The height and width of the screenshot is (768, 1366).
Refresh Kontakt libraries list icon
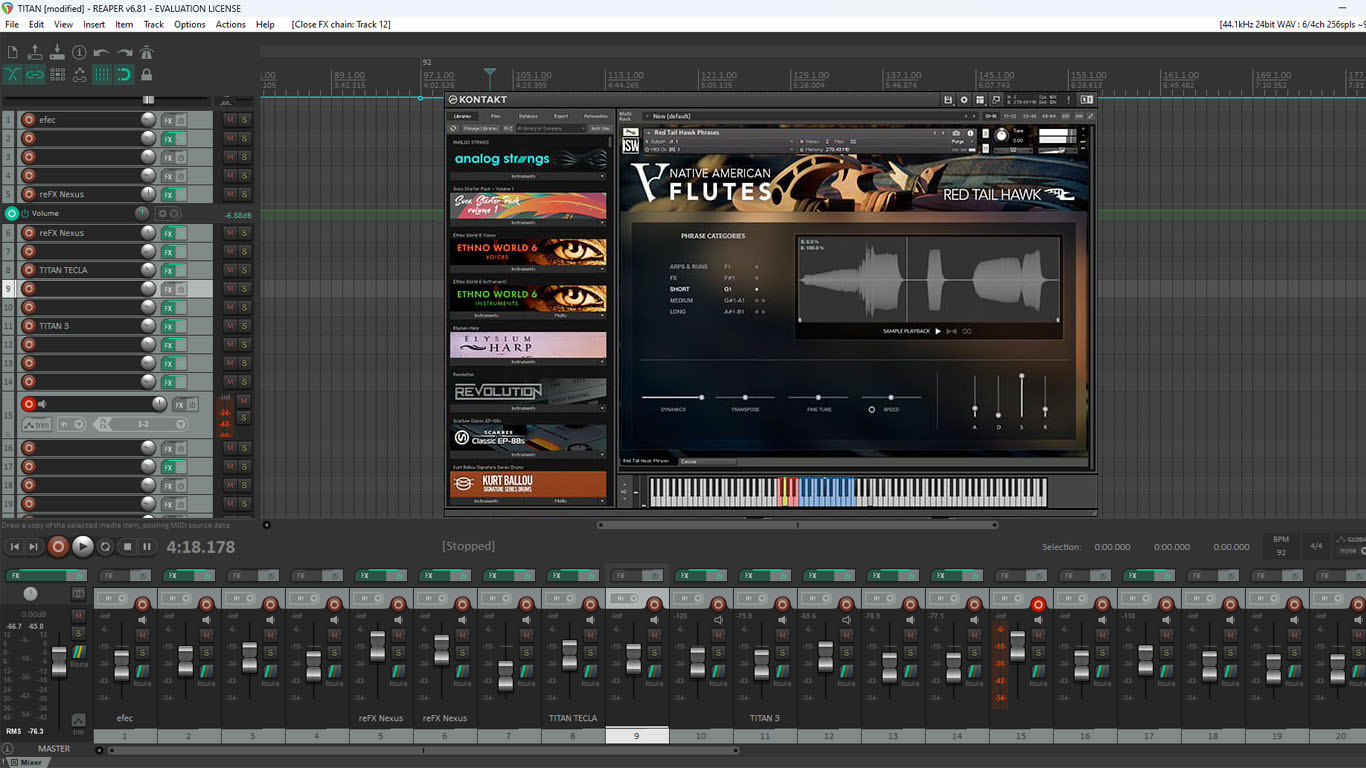(453, 128)
